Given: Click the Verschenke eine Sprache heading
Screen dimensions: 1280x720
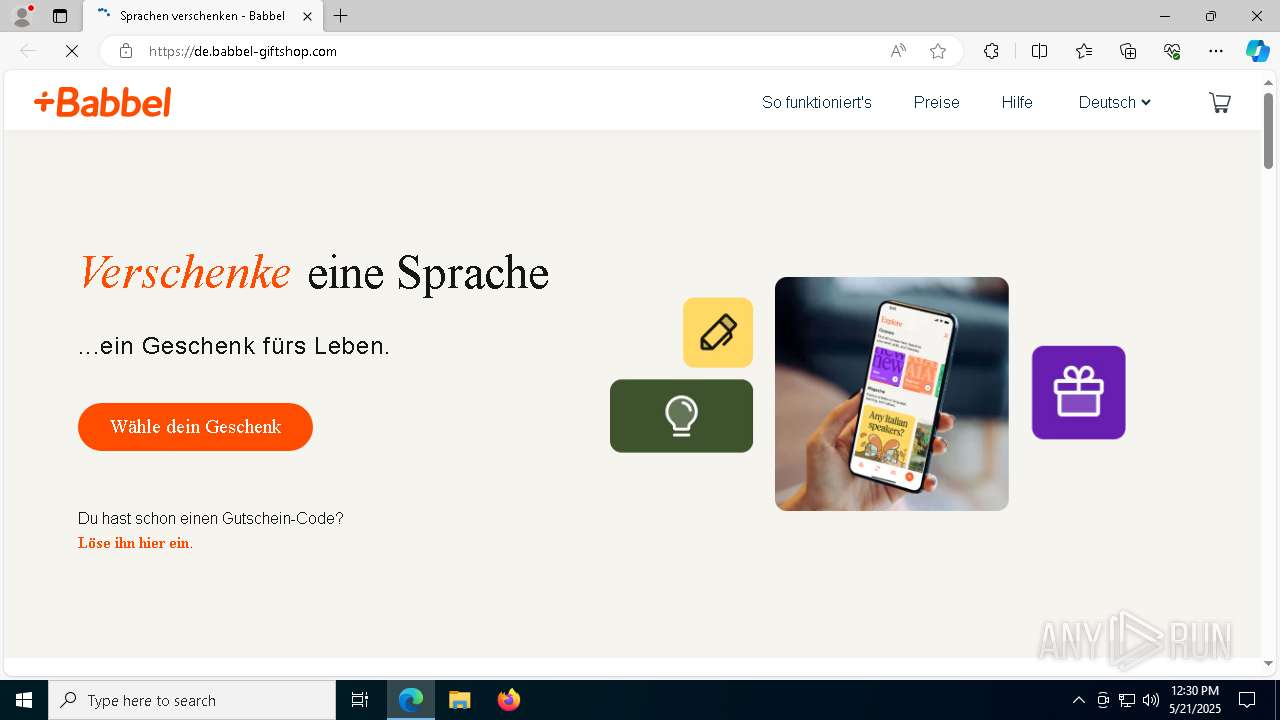Looking at the screenshot, I should click(x=314, y=273).
